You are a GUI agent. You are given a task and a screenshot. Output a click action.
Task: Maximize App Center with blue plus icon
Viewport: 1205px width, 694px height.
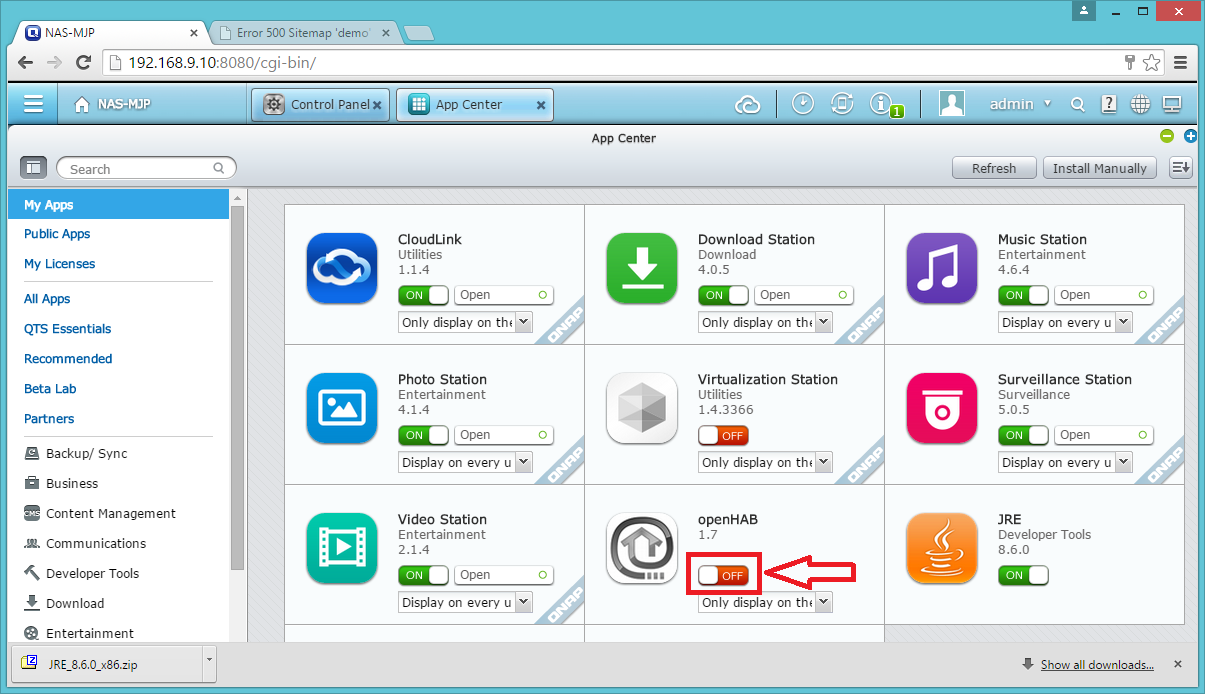click(x=1190, y=136)
